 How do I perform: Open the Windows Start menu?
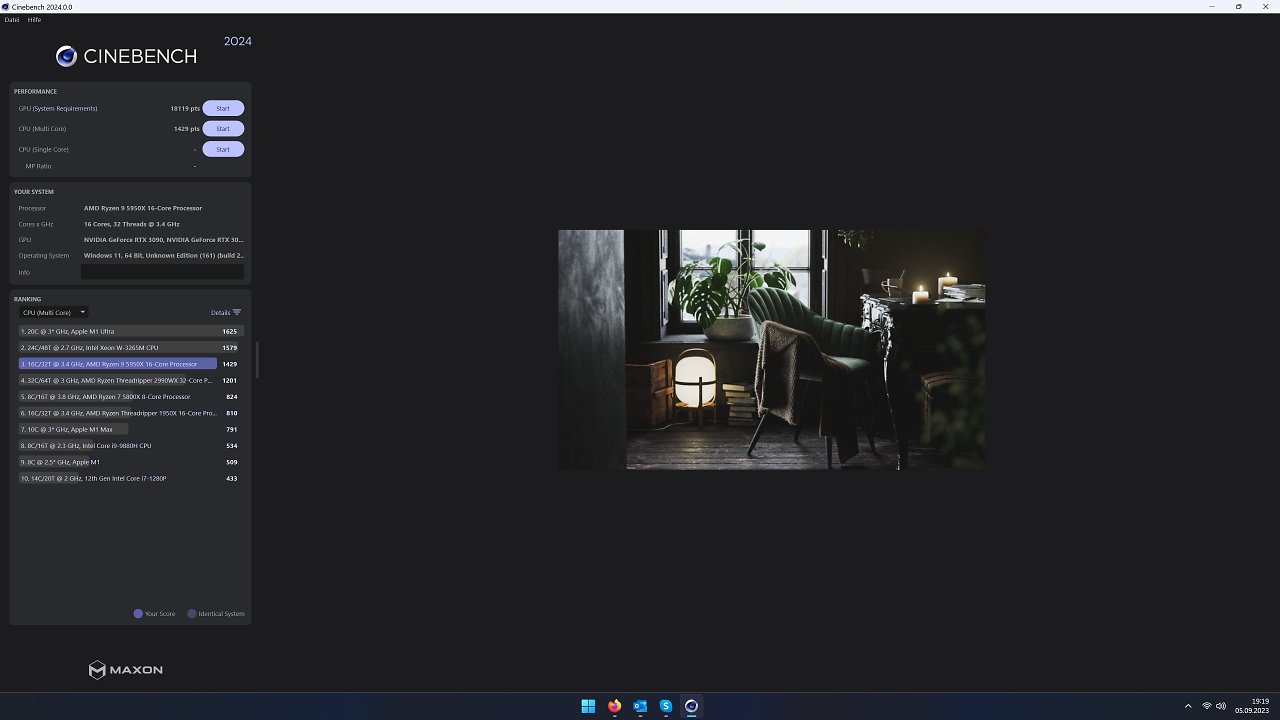588,706
